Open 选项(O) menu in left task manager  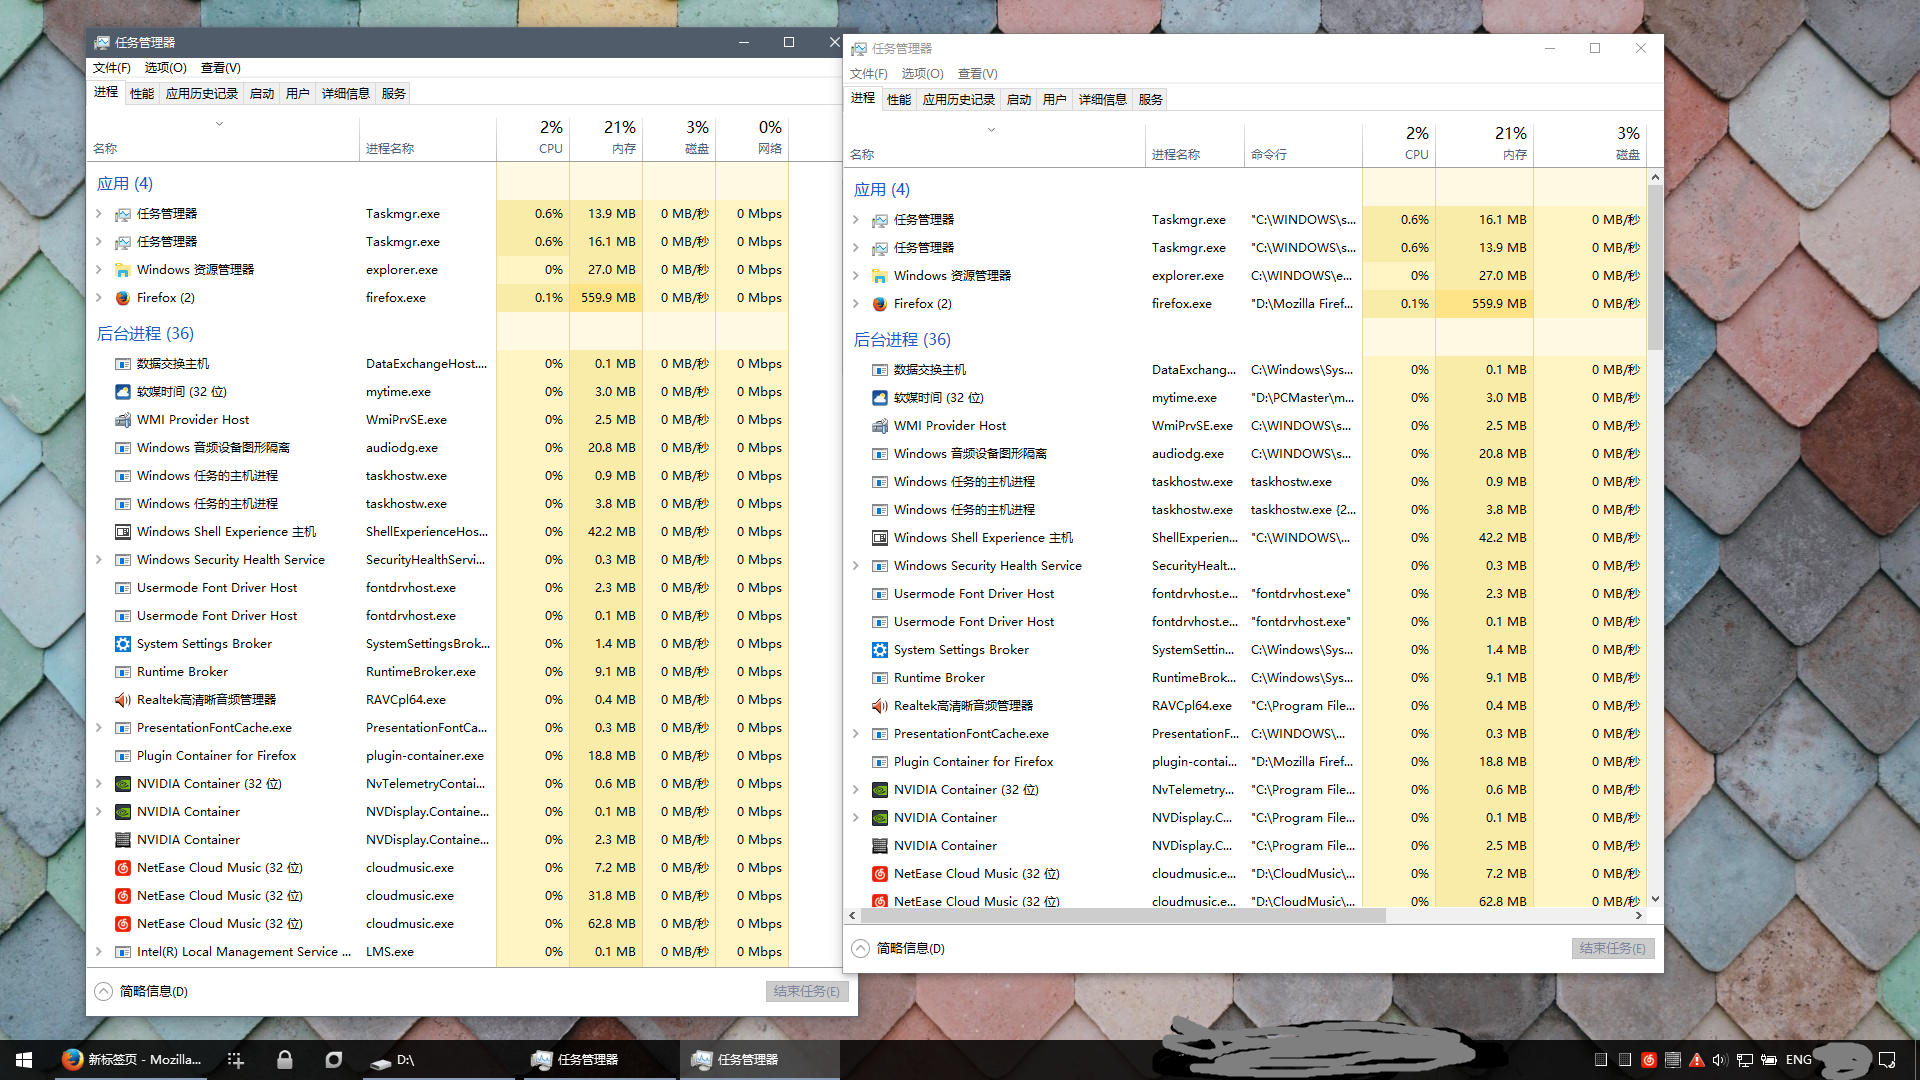pos(165,68)
